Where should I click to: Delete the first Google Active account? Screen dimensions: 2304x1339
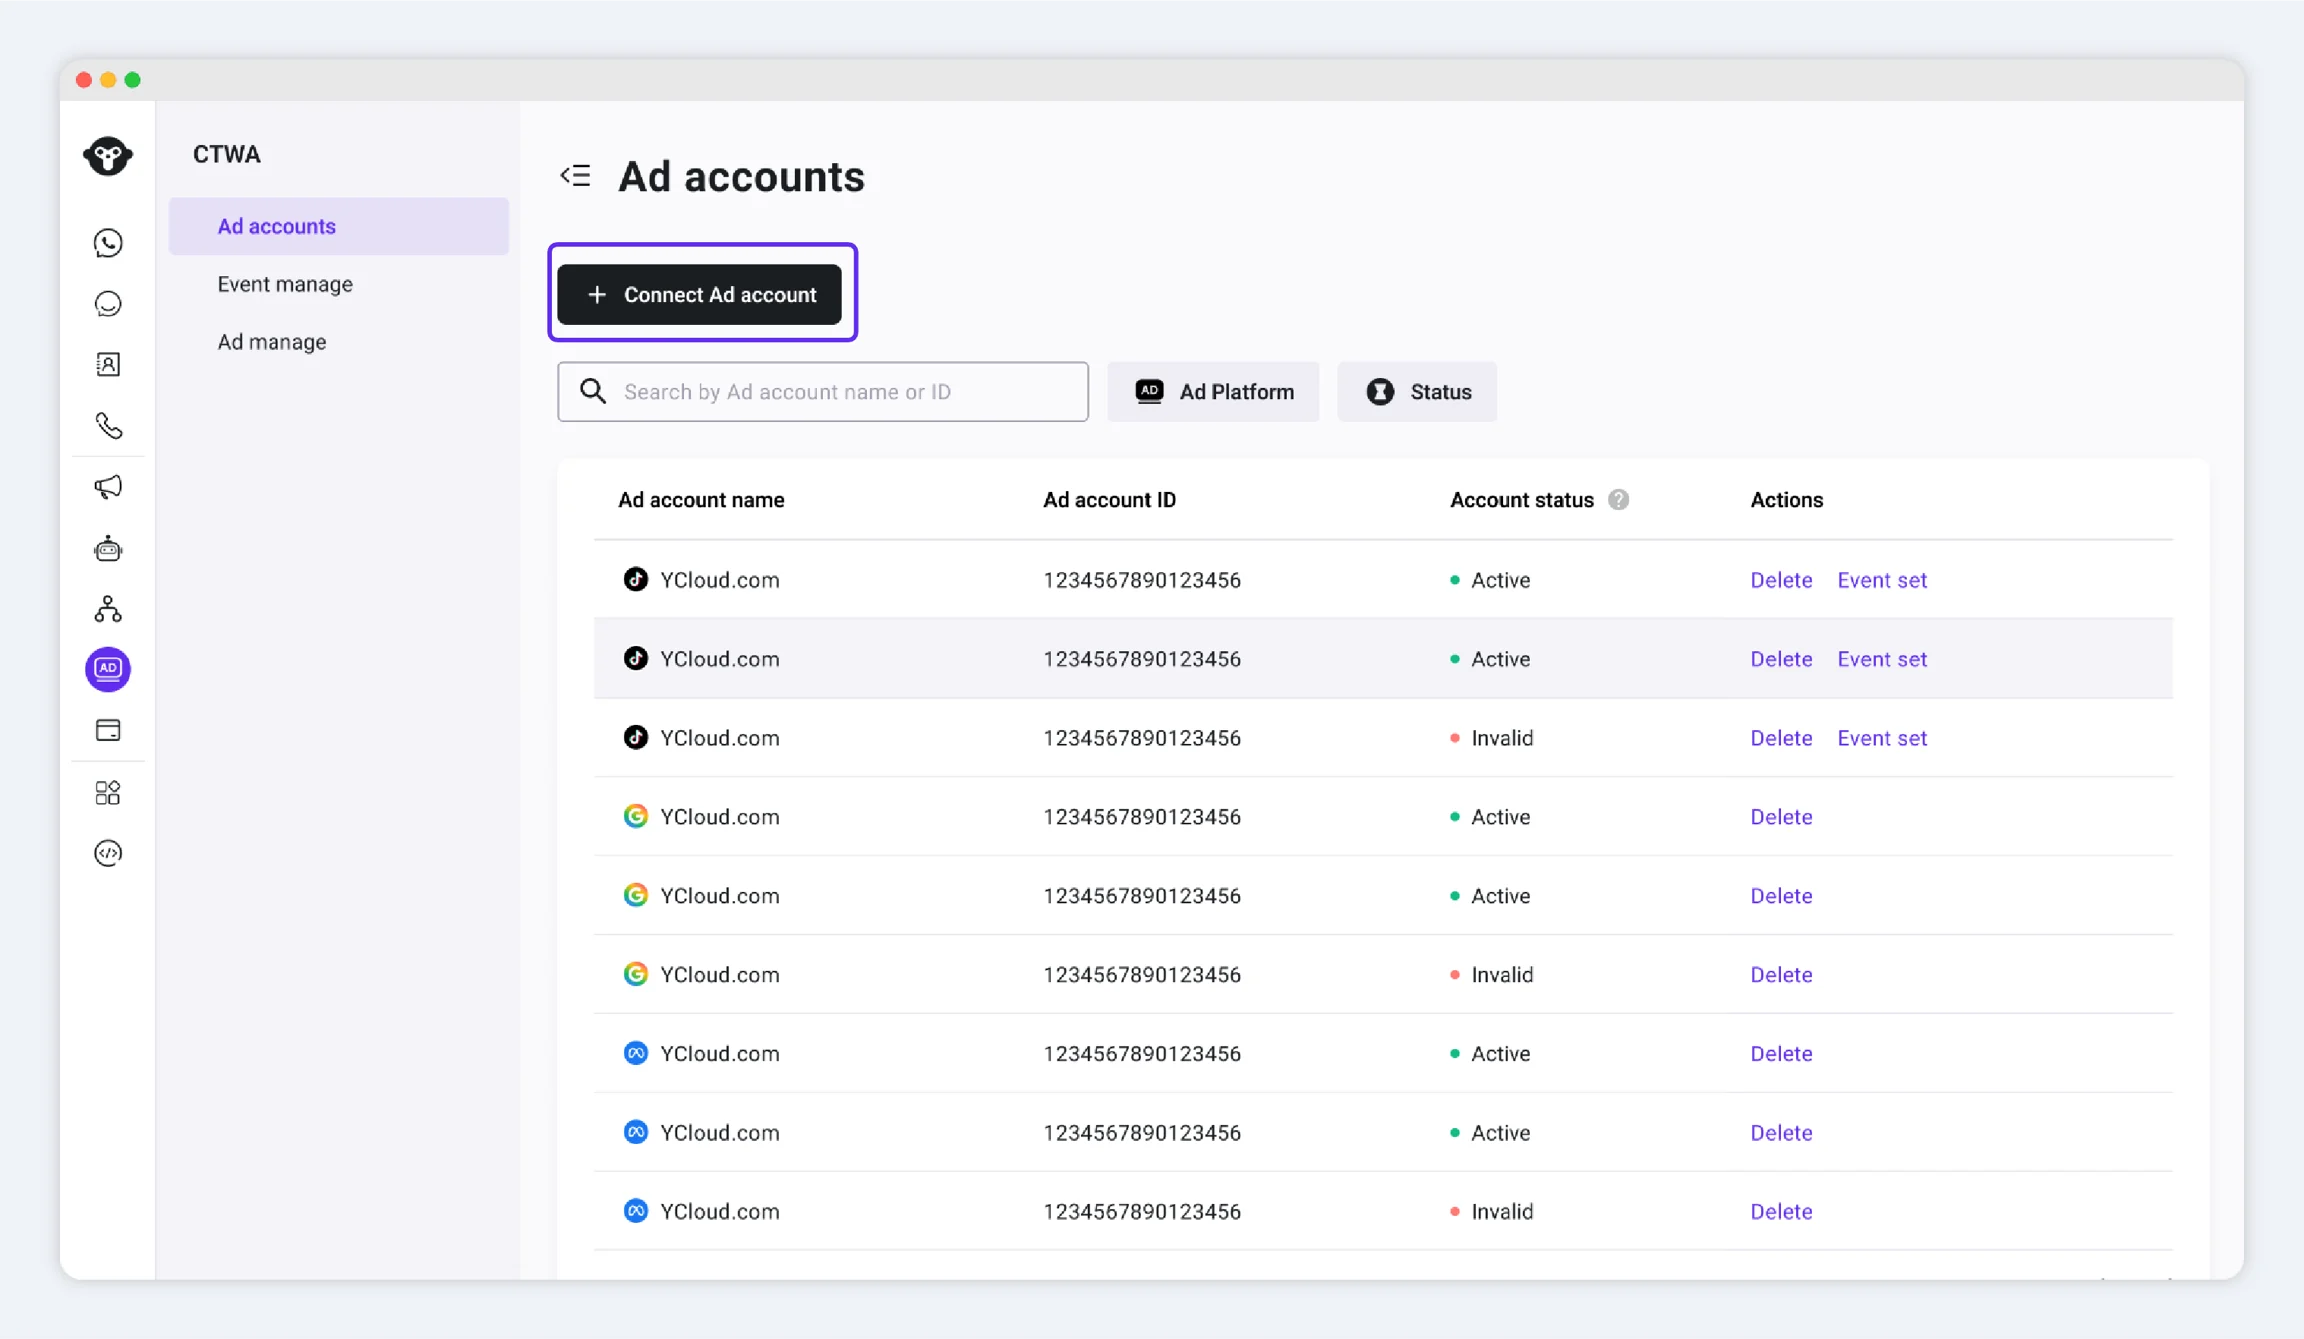pos(1781,817)
